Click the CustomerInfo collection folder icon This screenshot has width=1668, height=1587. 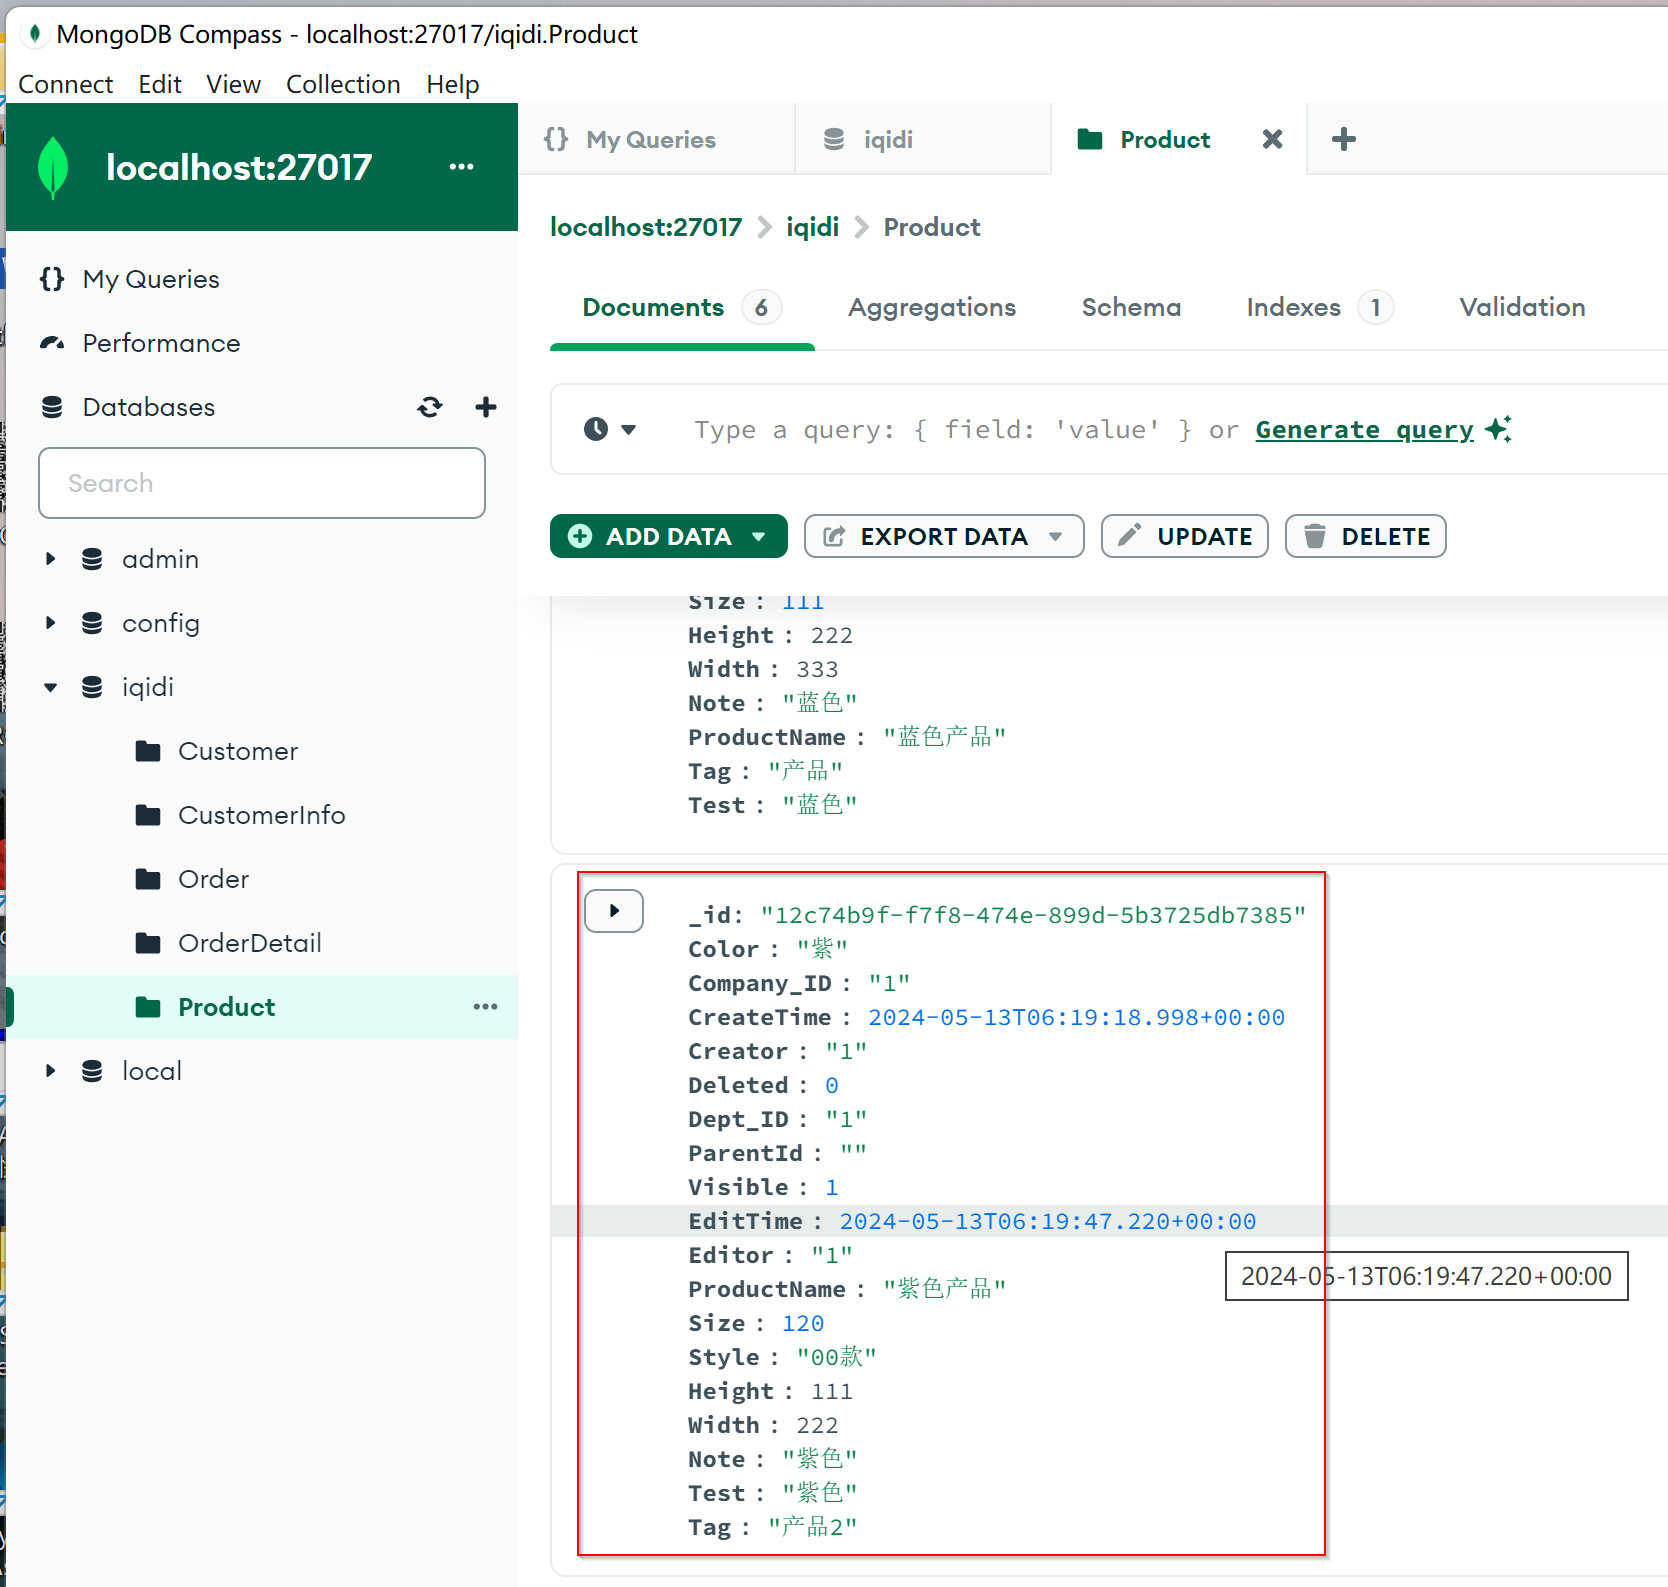[x=148, y=815]
